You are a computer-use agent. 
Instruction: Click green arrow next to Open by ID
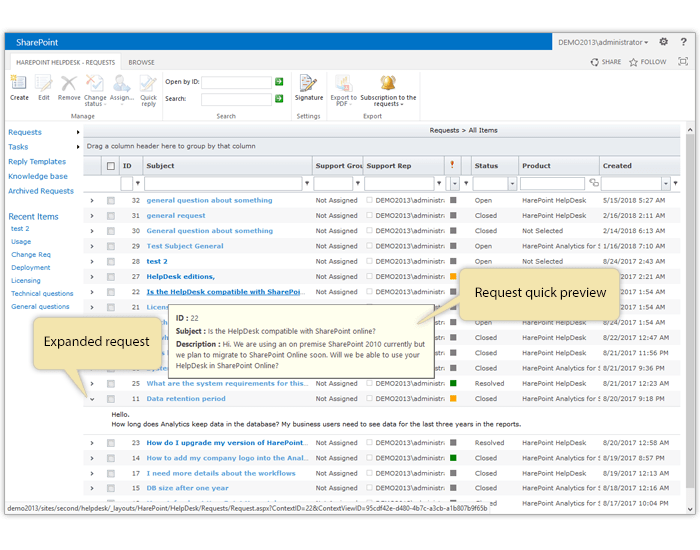pyautogui.click(x=279, y=82)
